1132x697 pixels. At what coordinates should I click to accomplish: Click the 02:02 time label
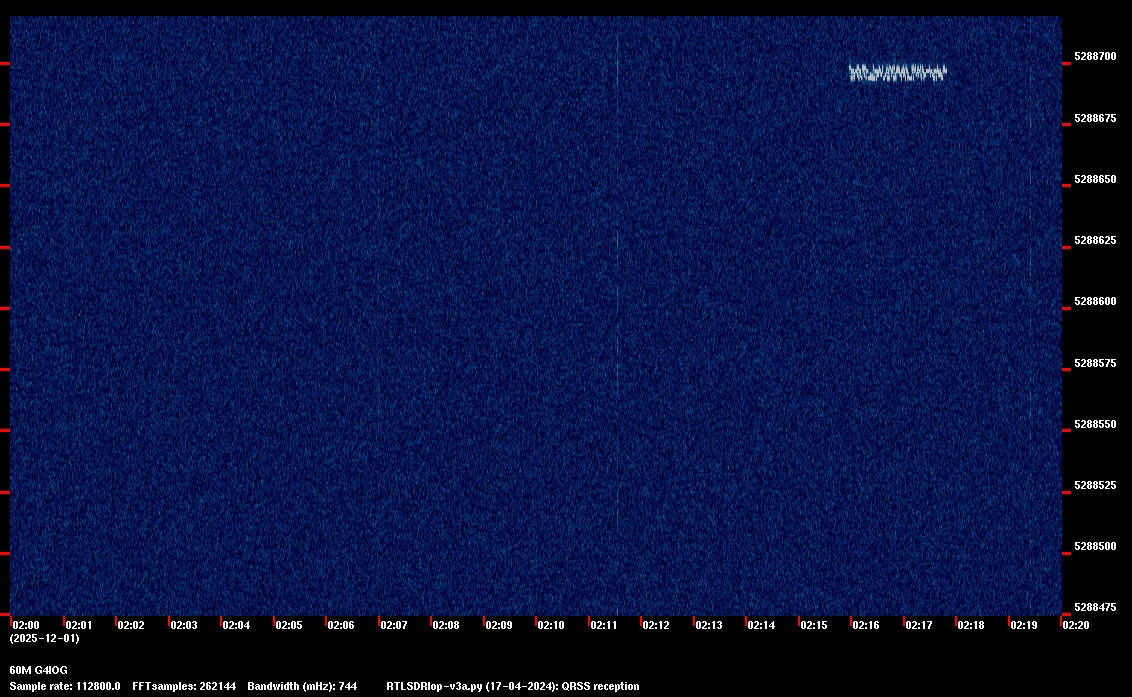pyautogui.click(x=131, y=625)
